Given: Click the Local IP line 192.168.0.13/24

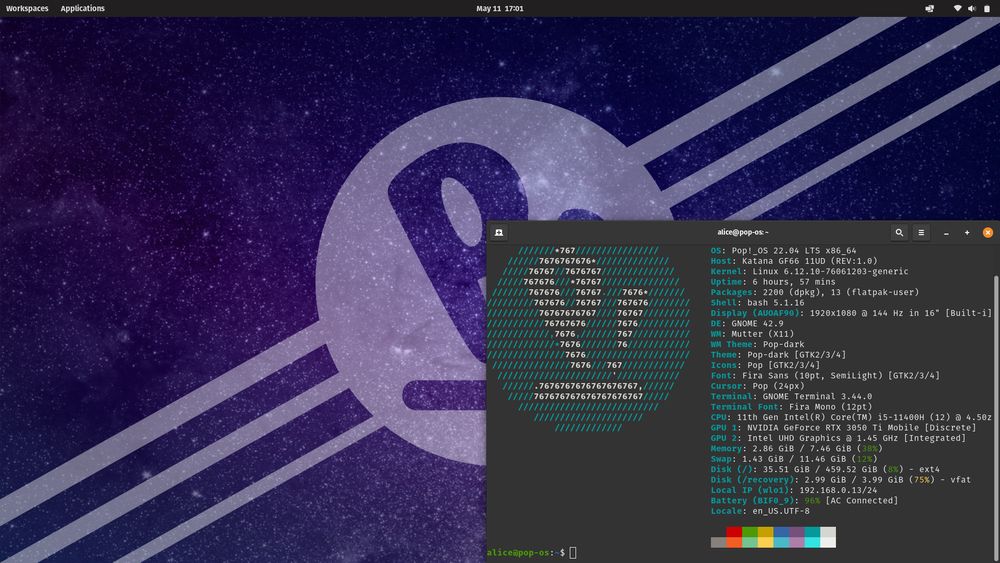Looking at the screenshot, I should click(794, 490).
